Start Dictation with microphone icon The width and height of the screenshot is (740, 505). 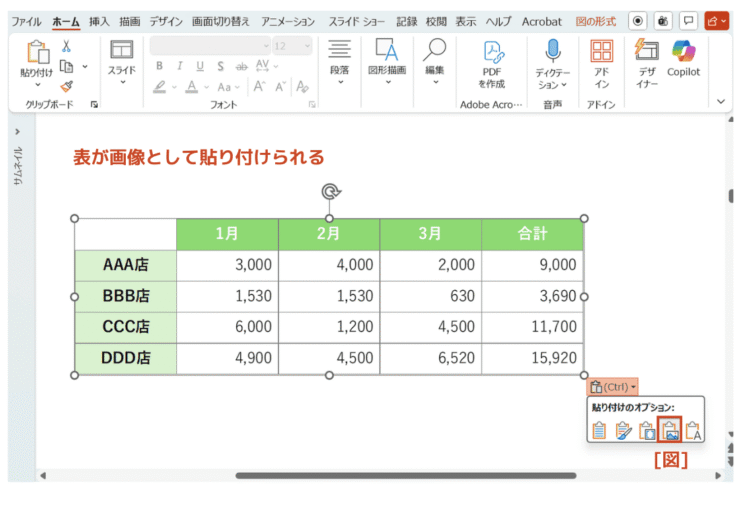553,50
